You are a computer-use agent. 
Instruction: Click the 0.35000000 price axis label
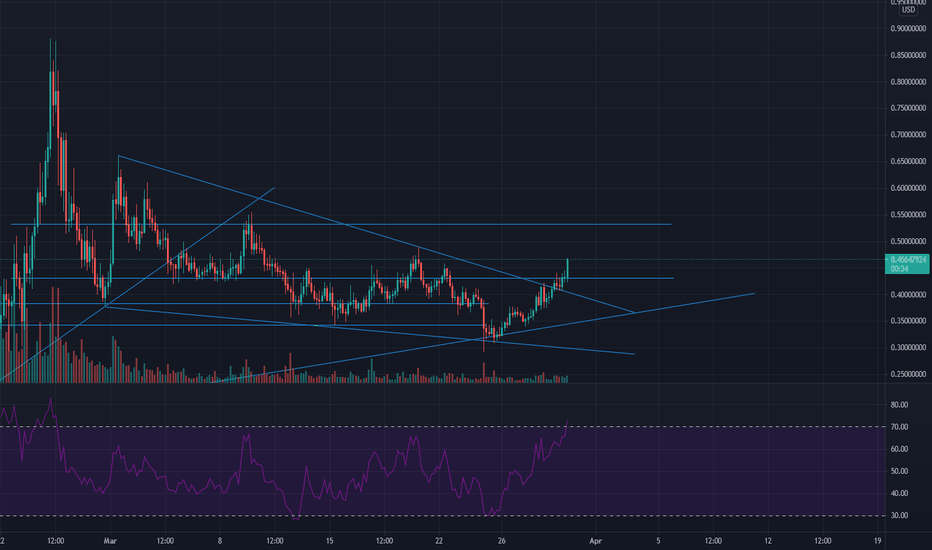coord(908,321)
